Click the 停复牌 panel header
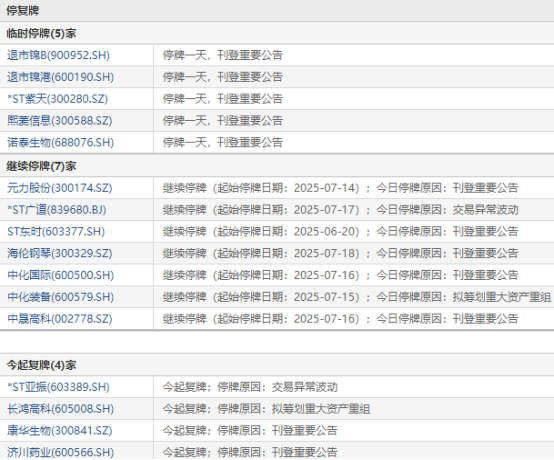This screenshot has width=554, height=460. (277, 11)
